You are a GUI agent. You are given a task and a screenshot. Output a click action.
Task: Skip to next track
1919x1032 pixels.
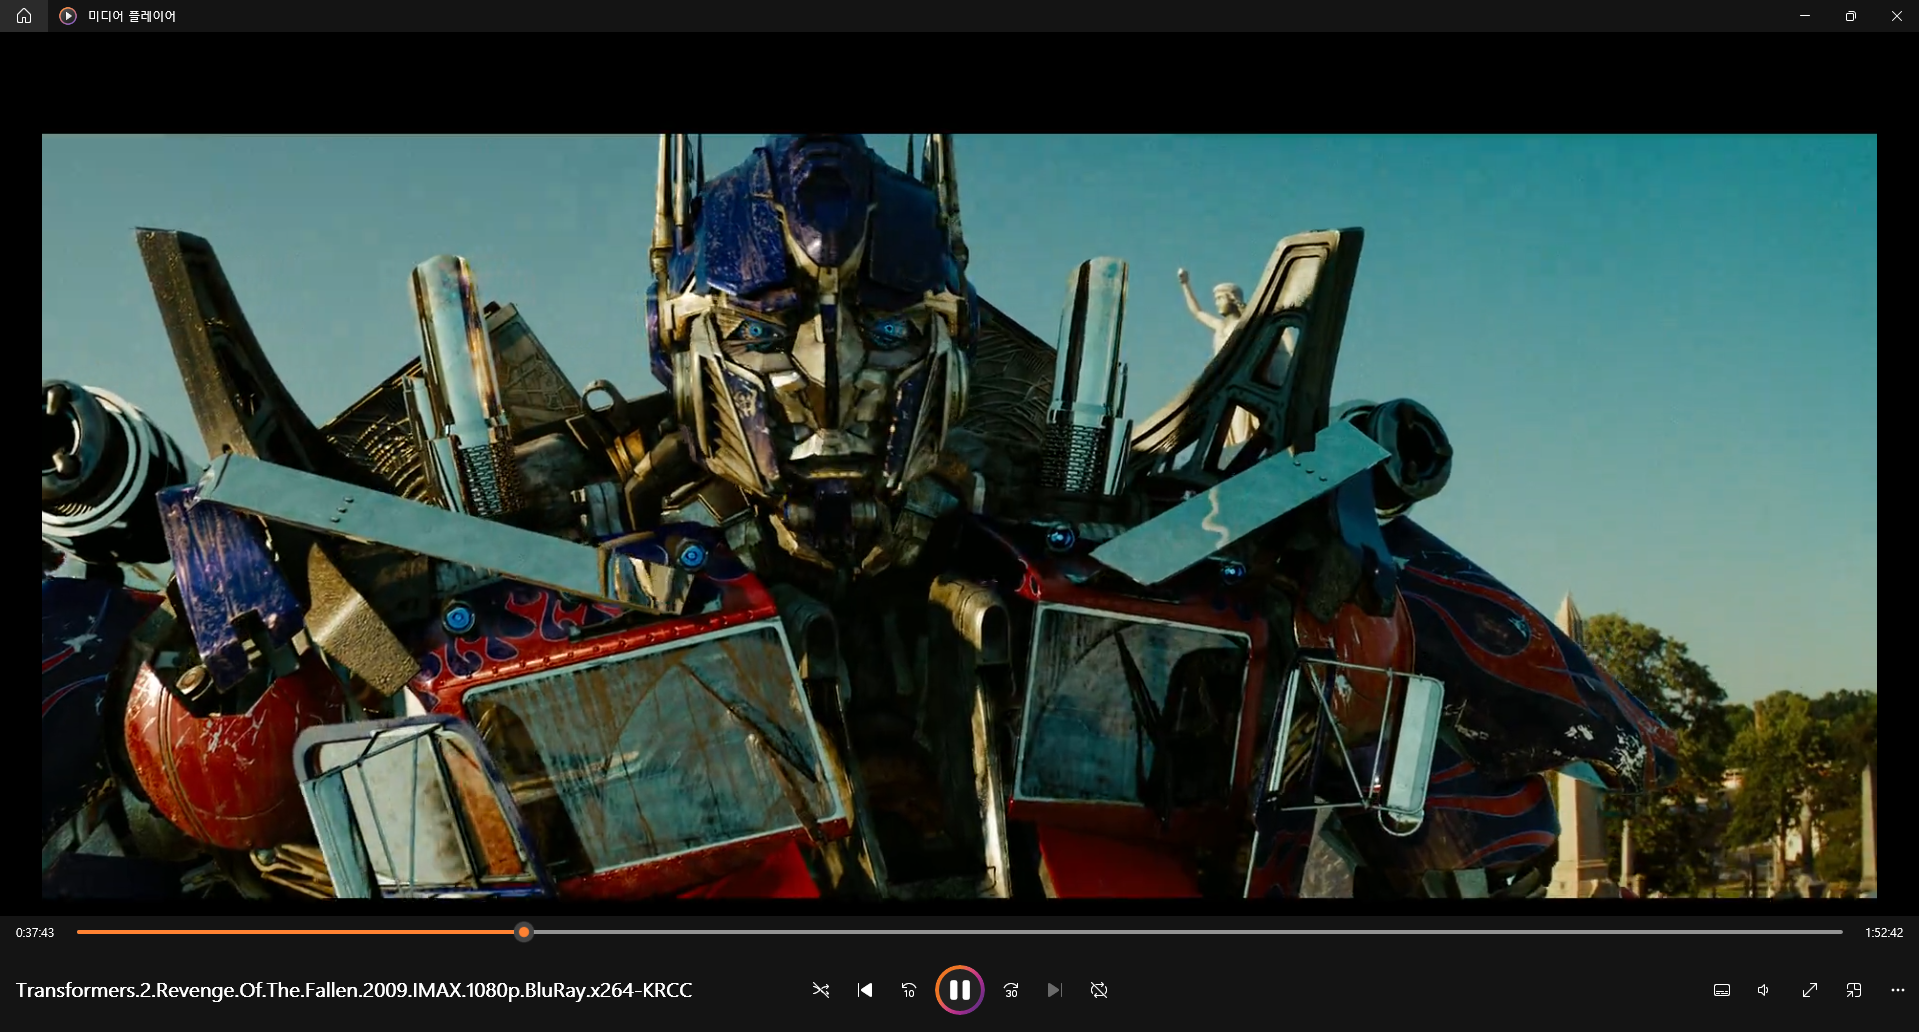coord(1055,990)
